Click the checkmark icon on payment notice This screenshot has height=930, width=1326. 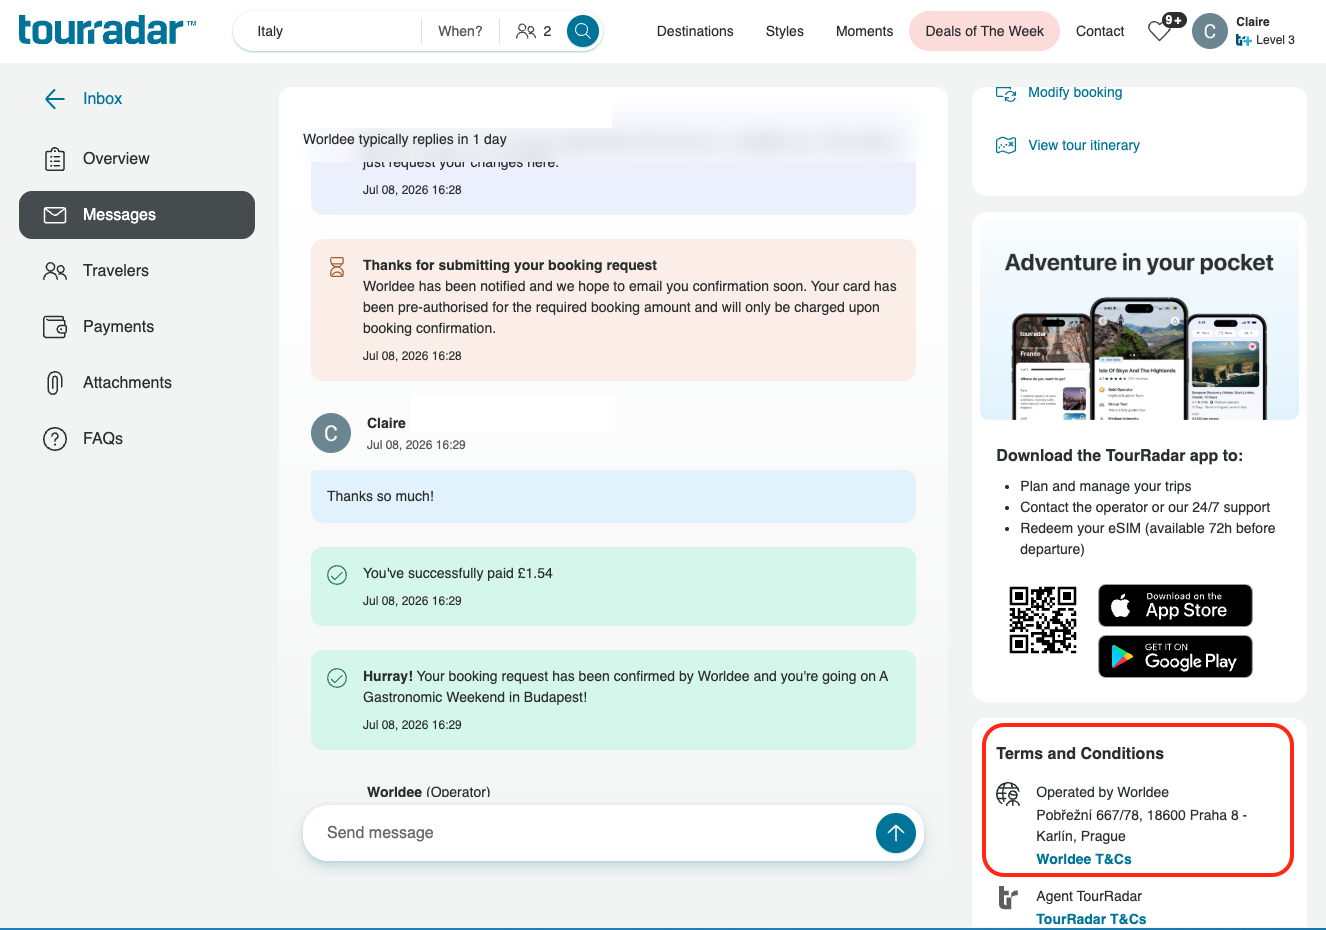coord(337,575)
